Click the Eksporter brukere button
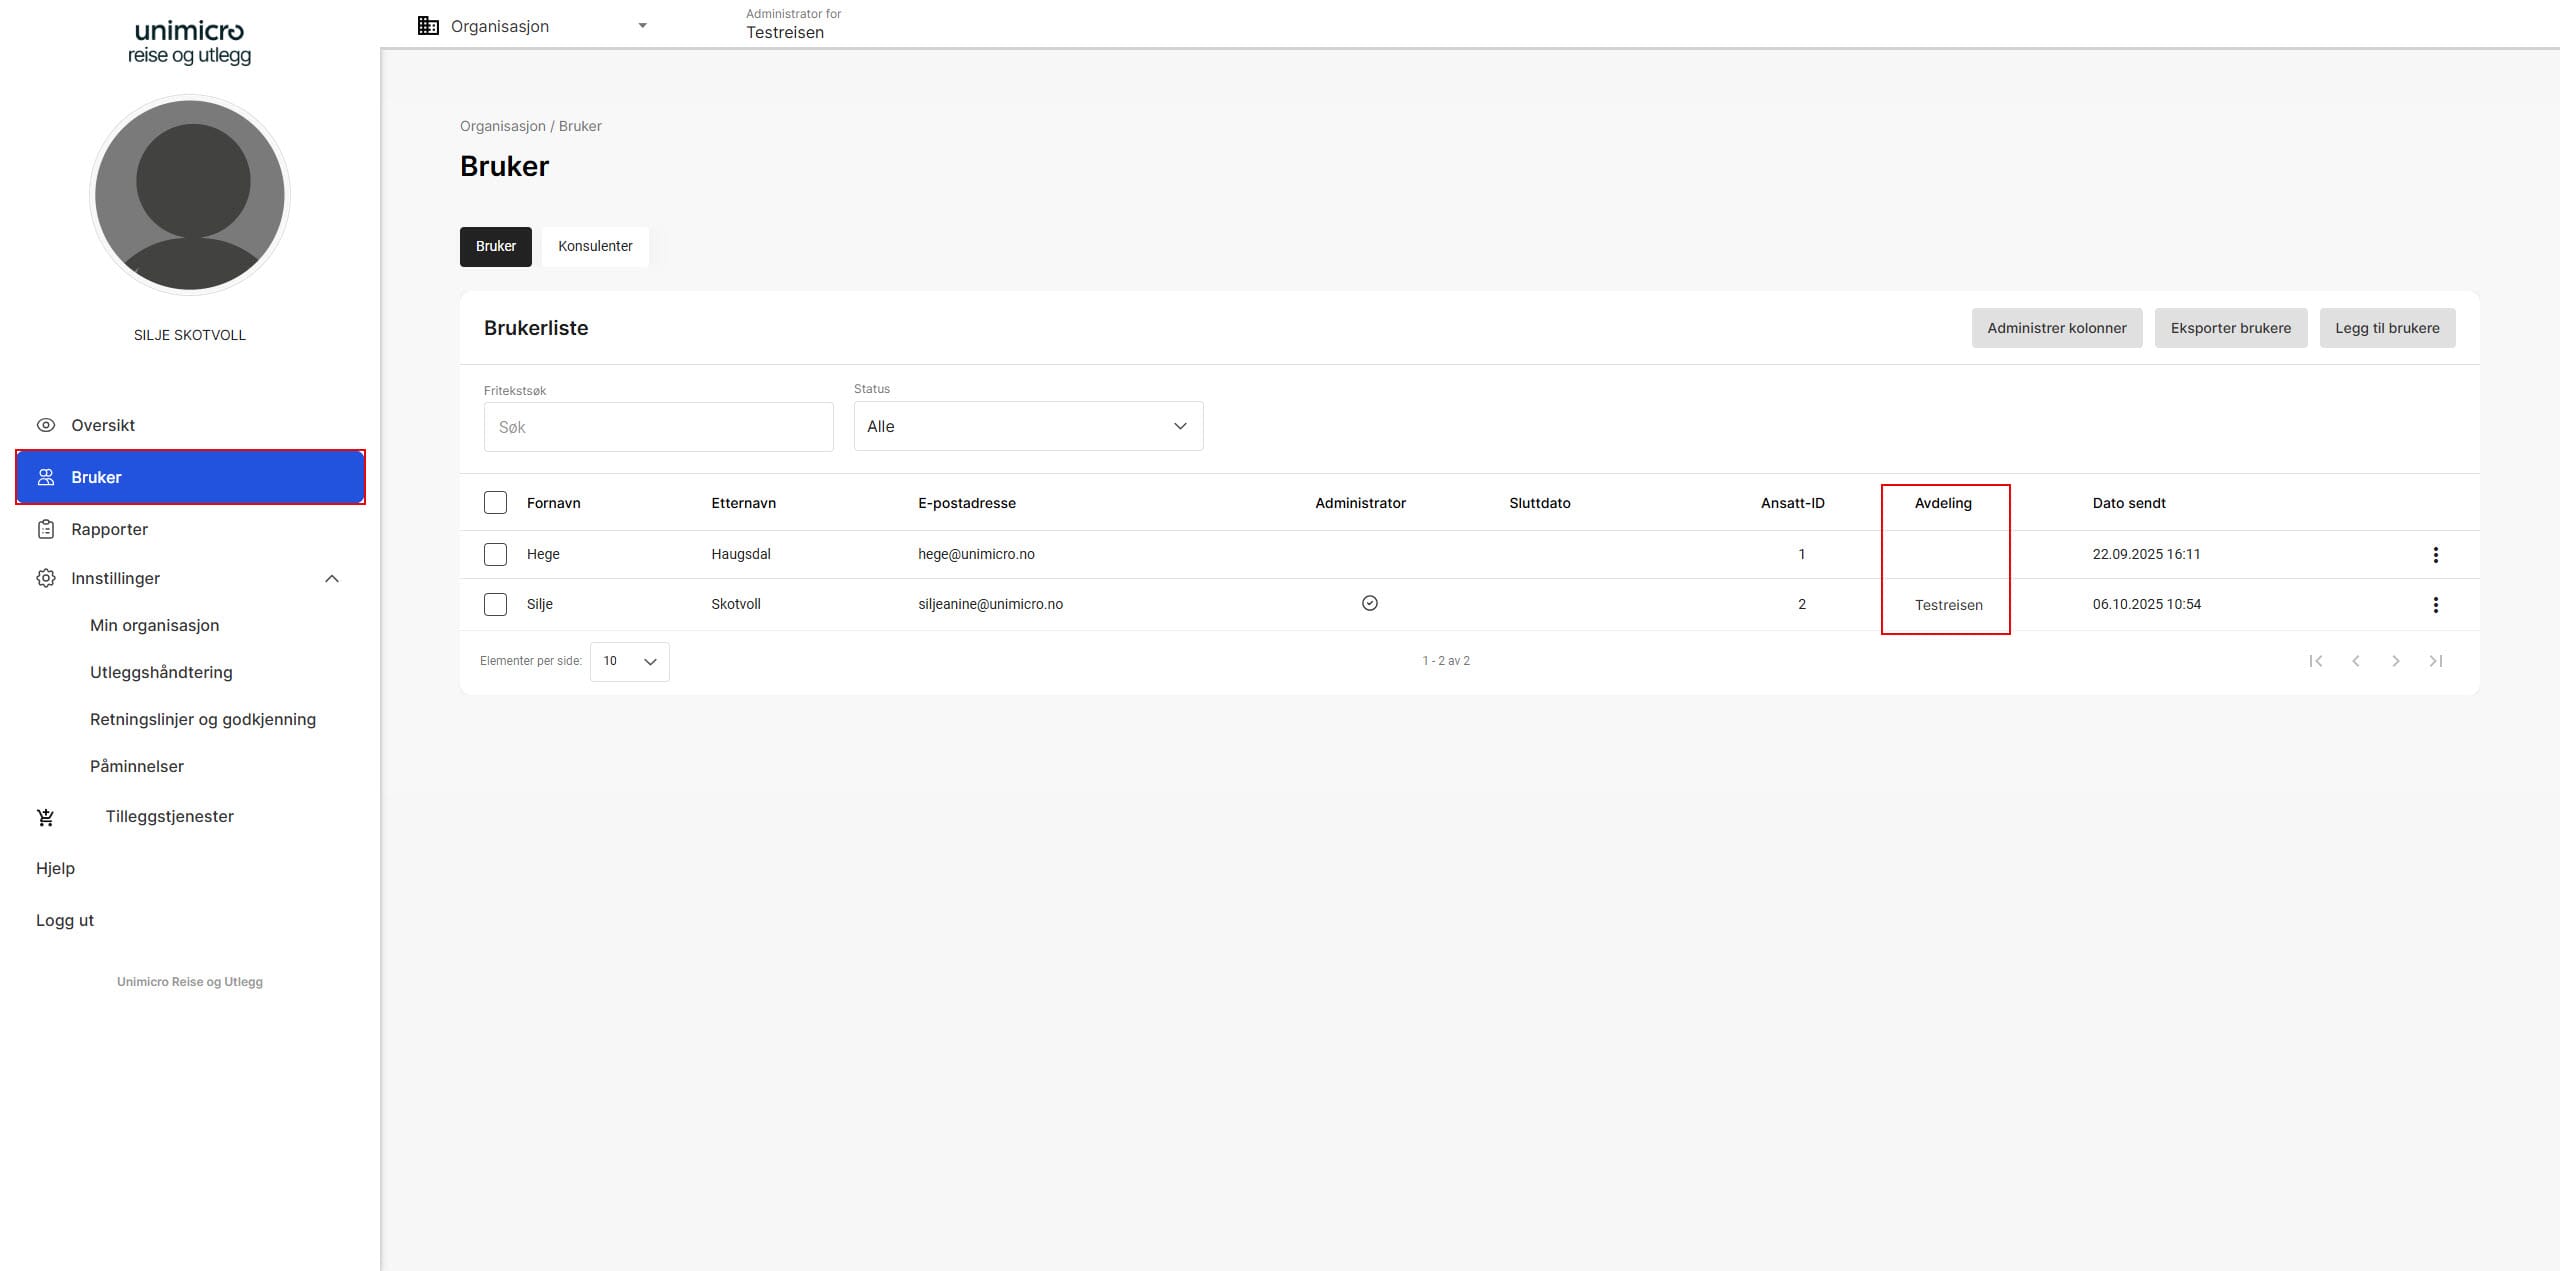 pyautogui.click(x=2230, y=328)
